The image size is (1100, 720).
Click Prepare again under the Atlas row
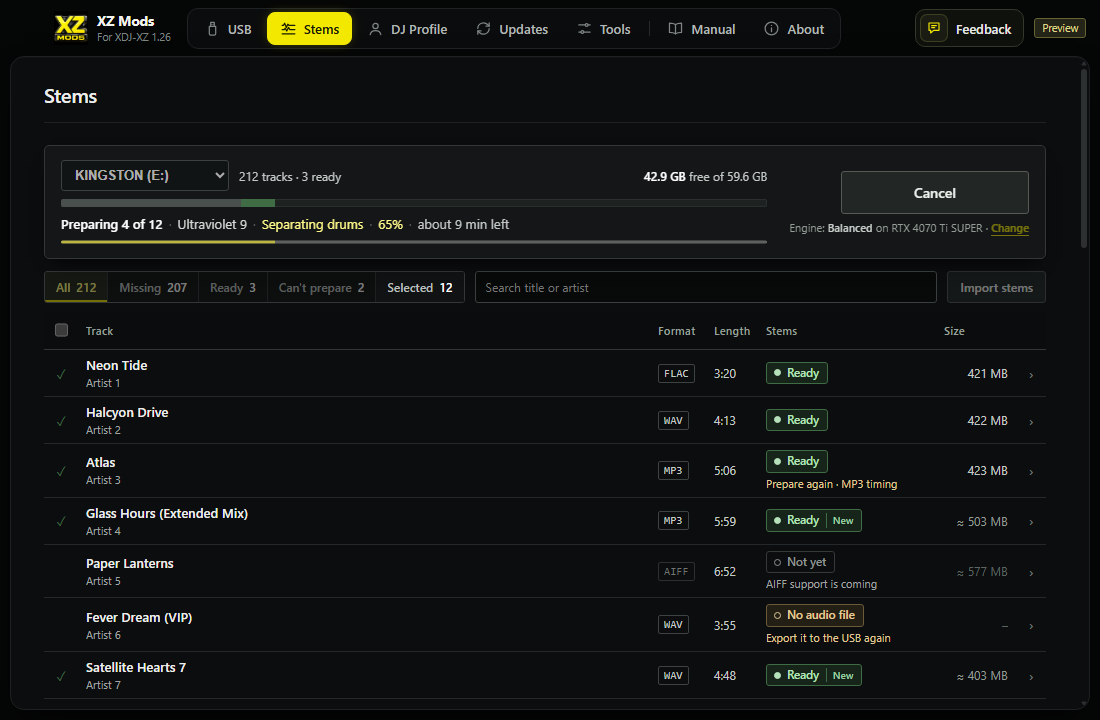click(799, 484)
